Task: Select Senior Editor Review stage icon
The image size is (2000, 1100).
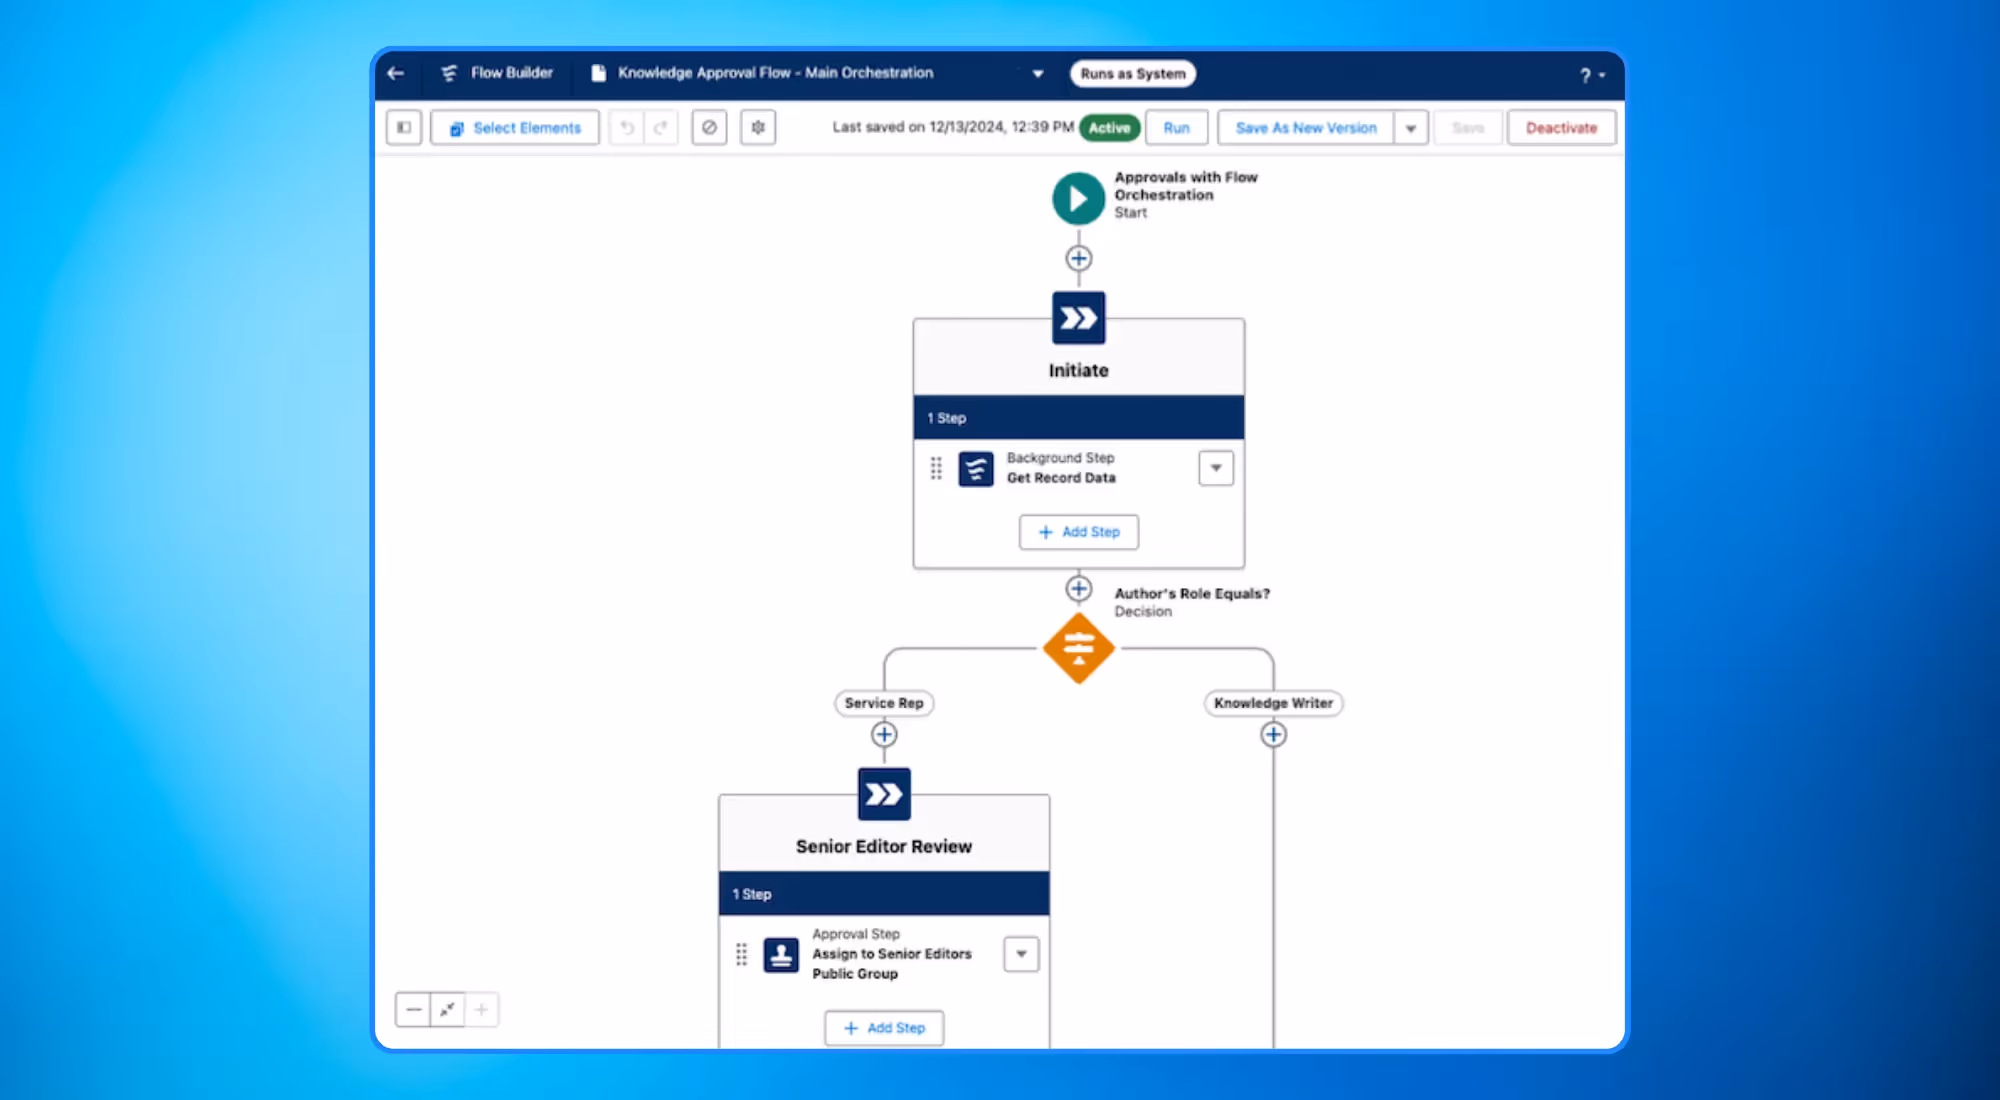Action: 884,794
